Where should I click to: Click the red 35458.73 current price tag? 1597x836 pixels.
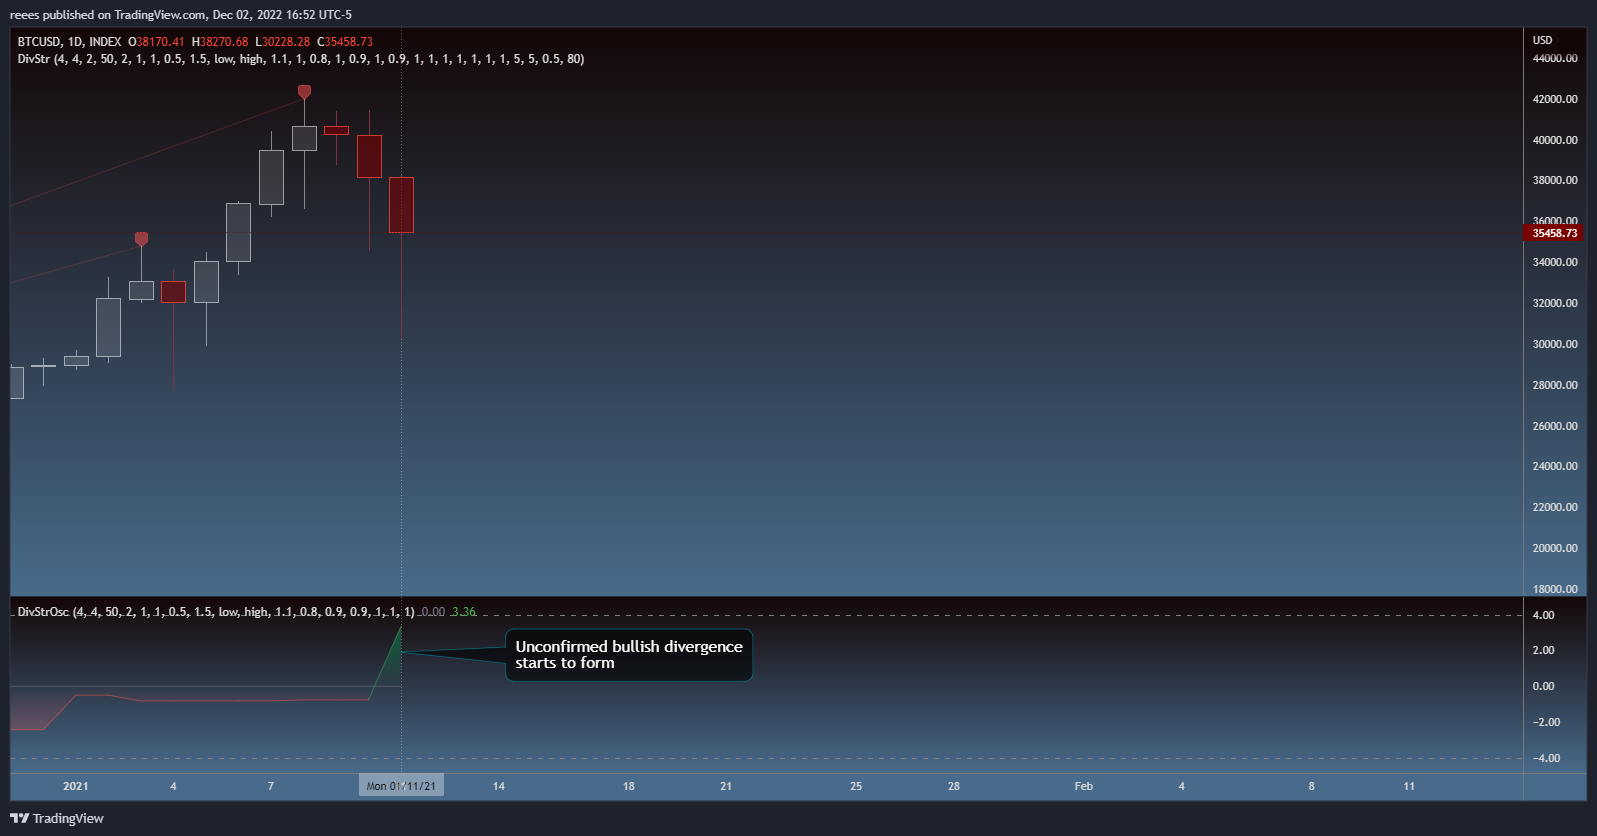pyautogui.click(x=1553, y=233)
